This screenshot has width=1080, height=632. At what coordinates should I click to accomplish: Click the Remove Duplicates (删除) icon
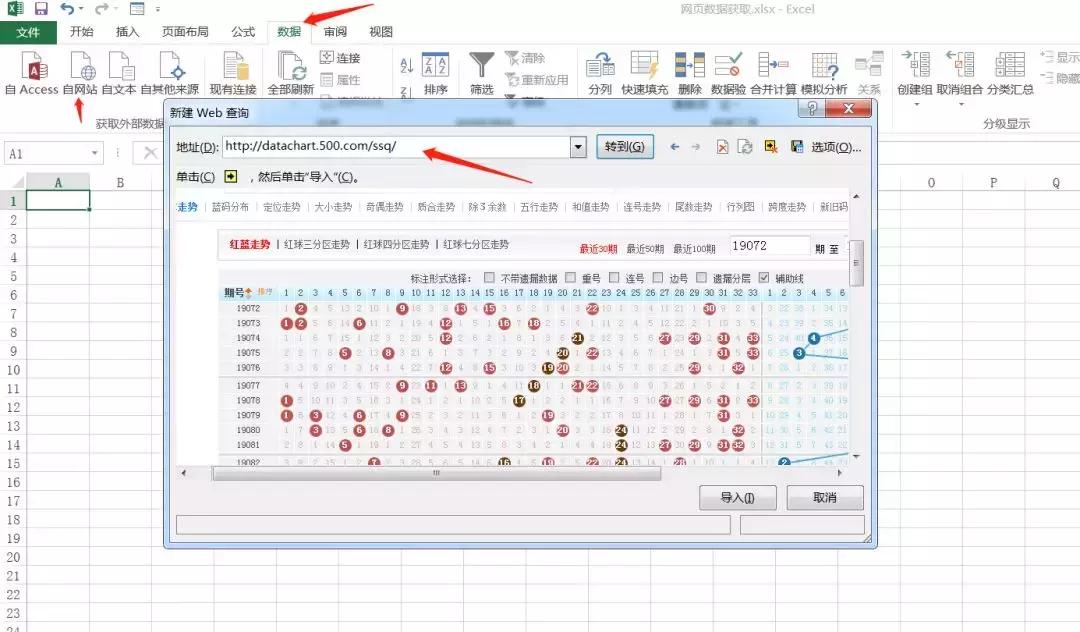pyautogui.click(x=689, y=65)
